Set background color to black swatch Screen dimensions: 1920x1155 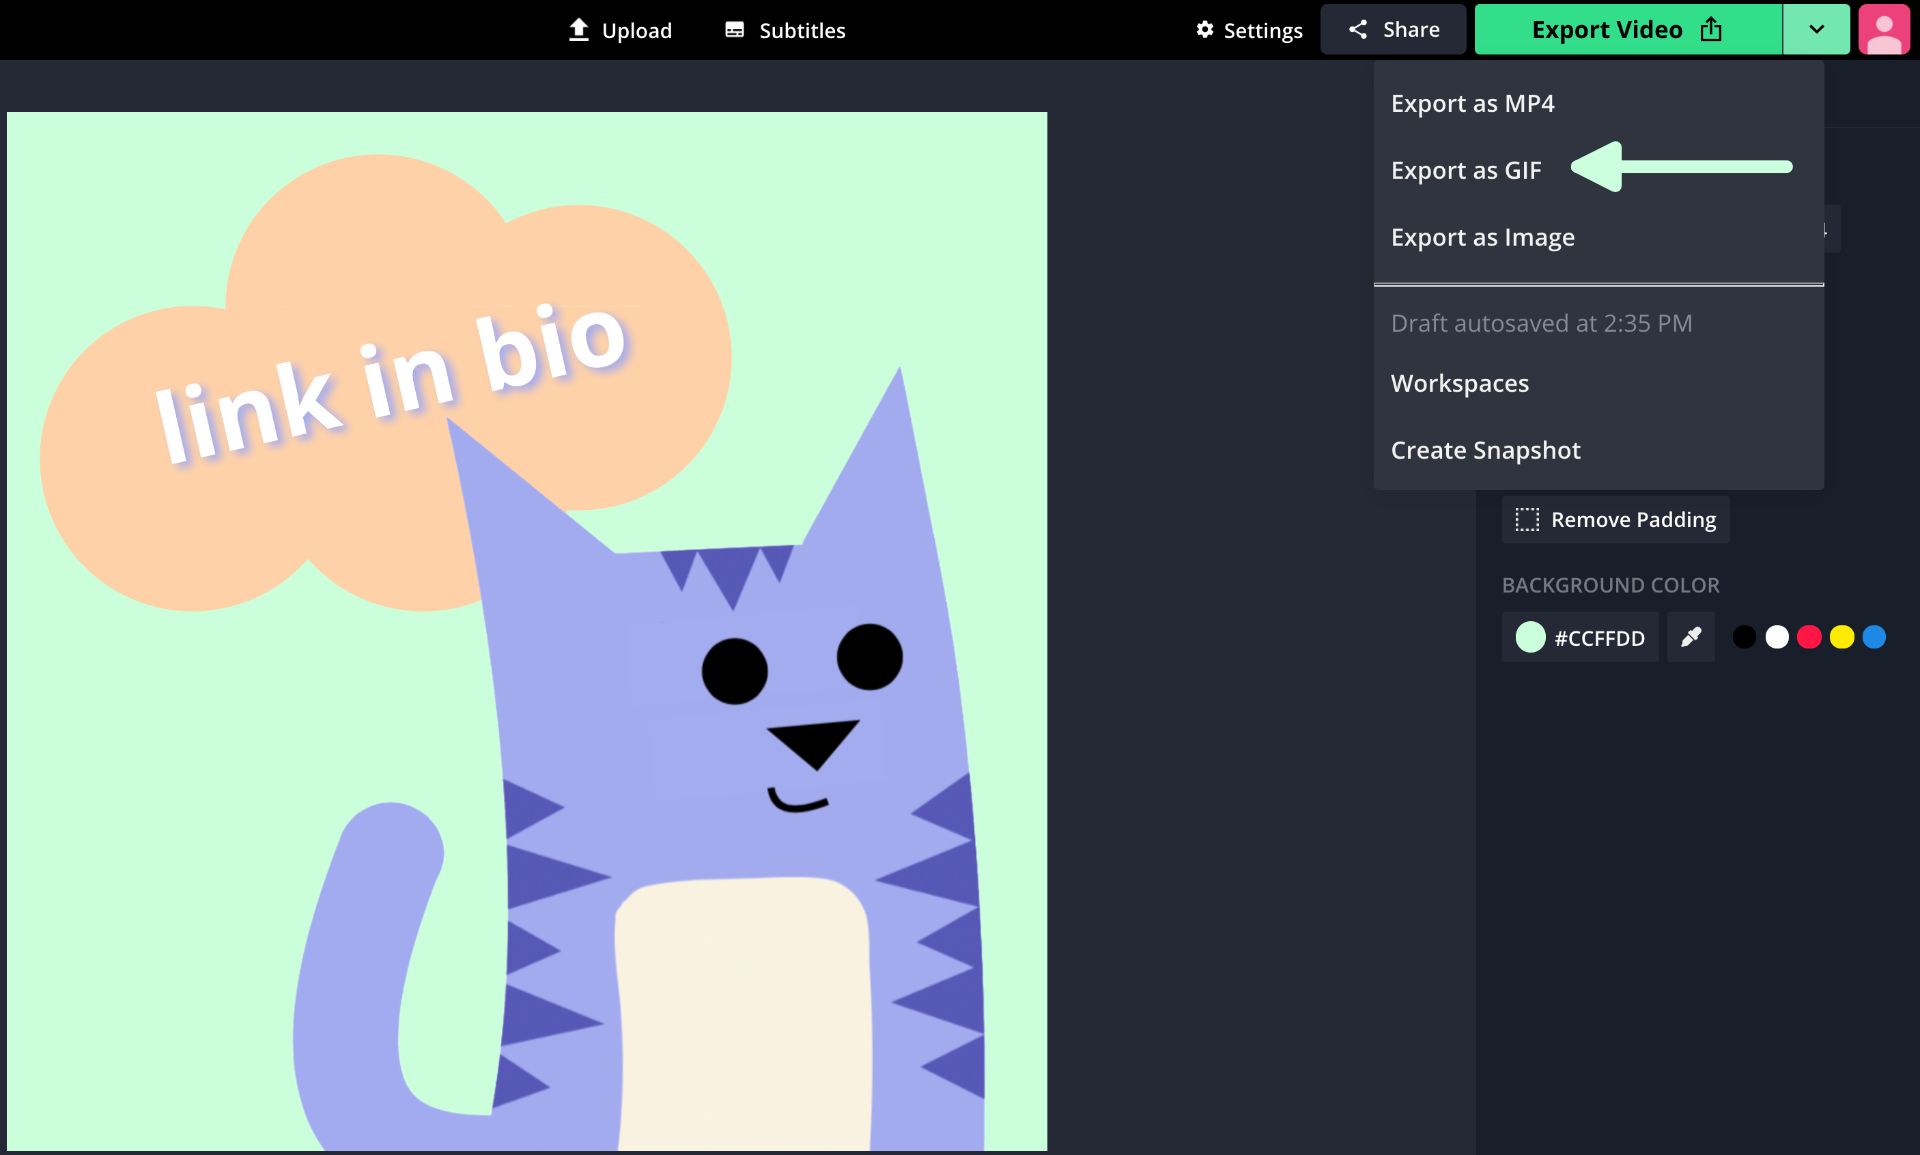point(1744,637)
